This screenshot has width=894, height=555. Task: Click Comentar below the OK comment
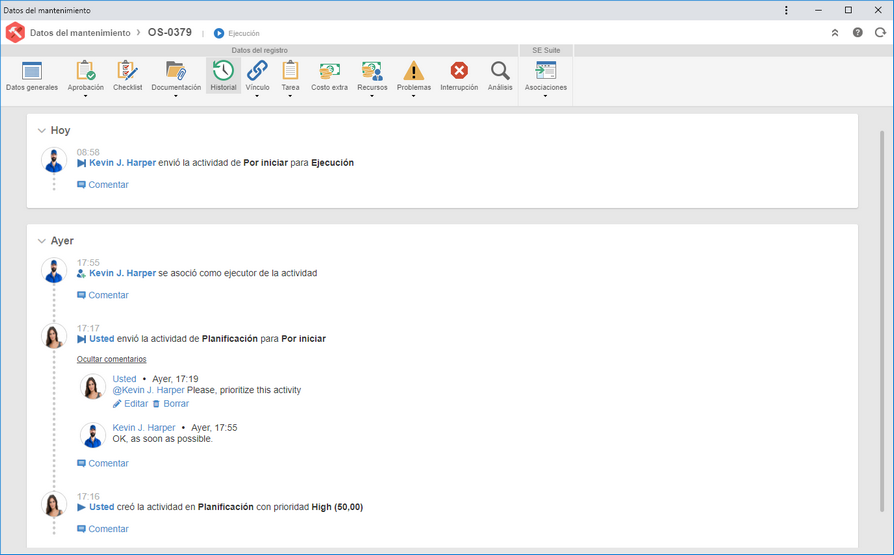pos(103,464)
